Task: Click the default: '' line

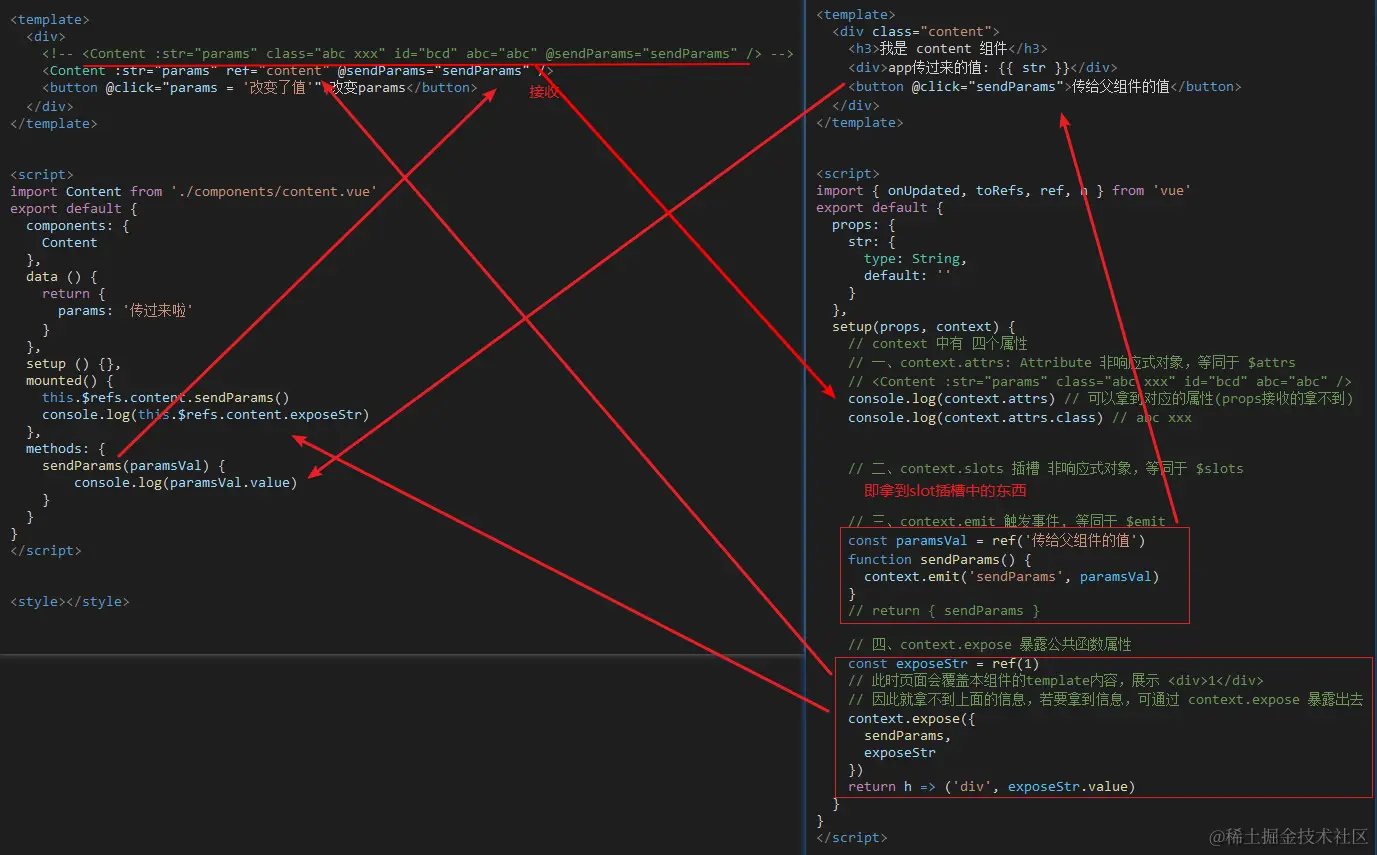Action: (907, 275)
